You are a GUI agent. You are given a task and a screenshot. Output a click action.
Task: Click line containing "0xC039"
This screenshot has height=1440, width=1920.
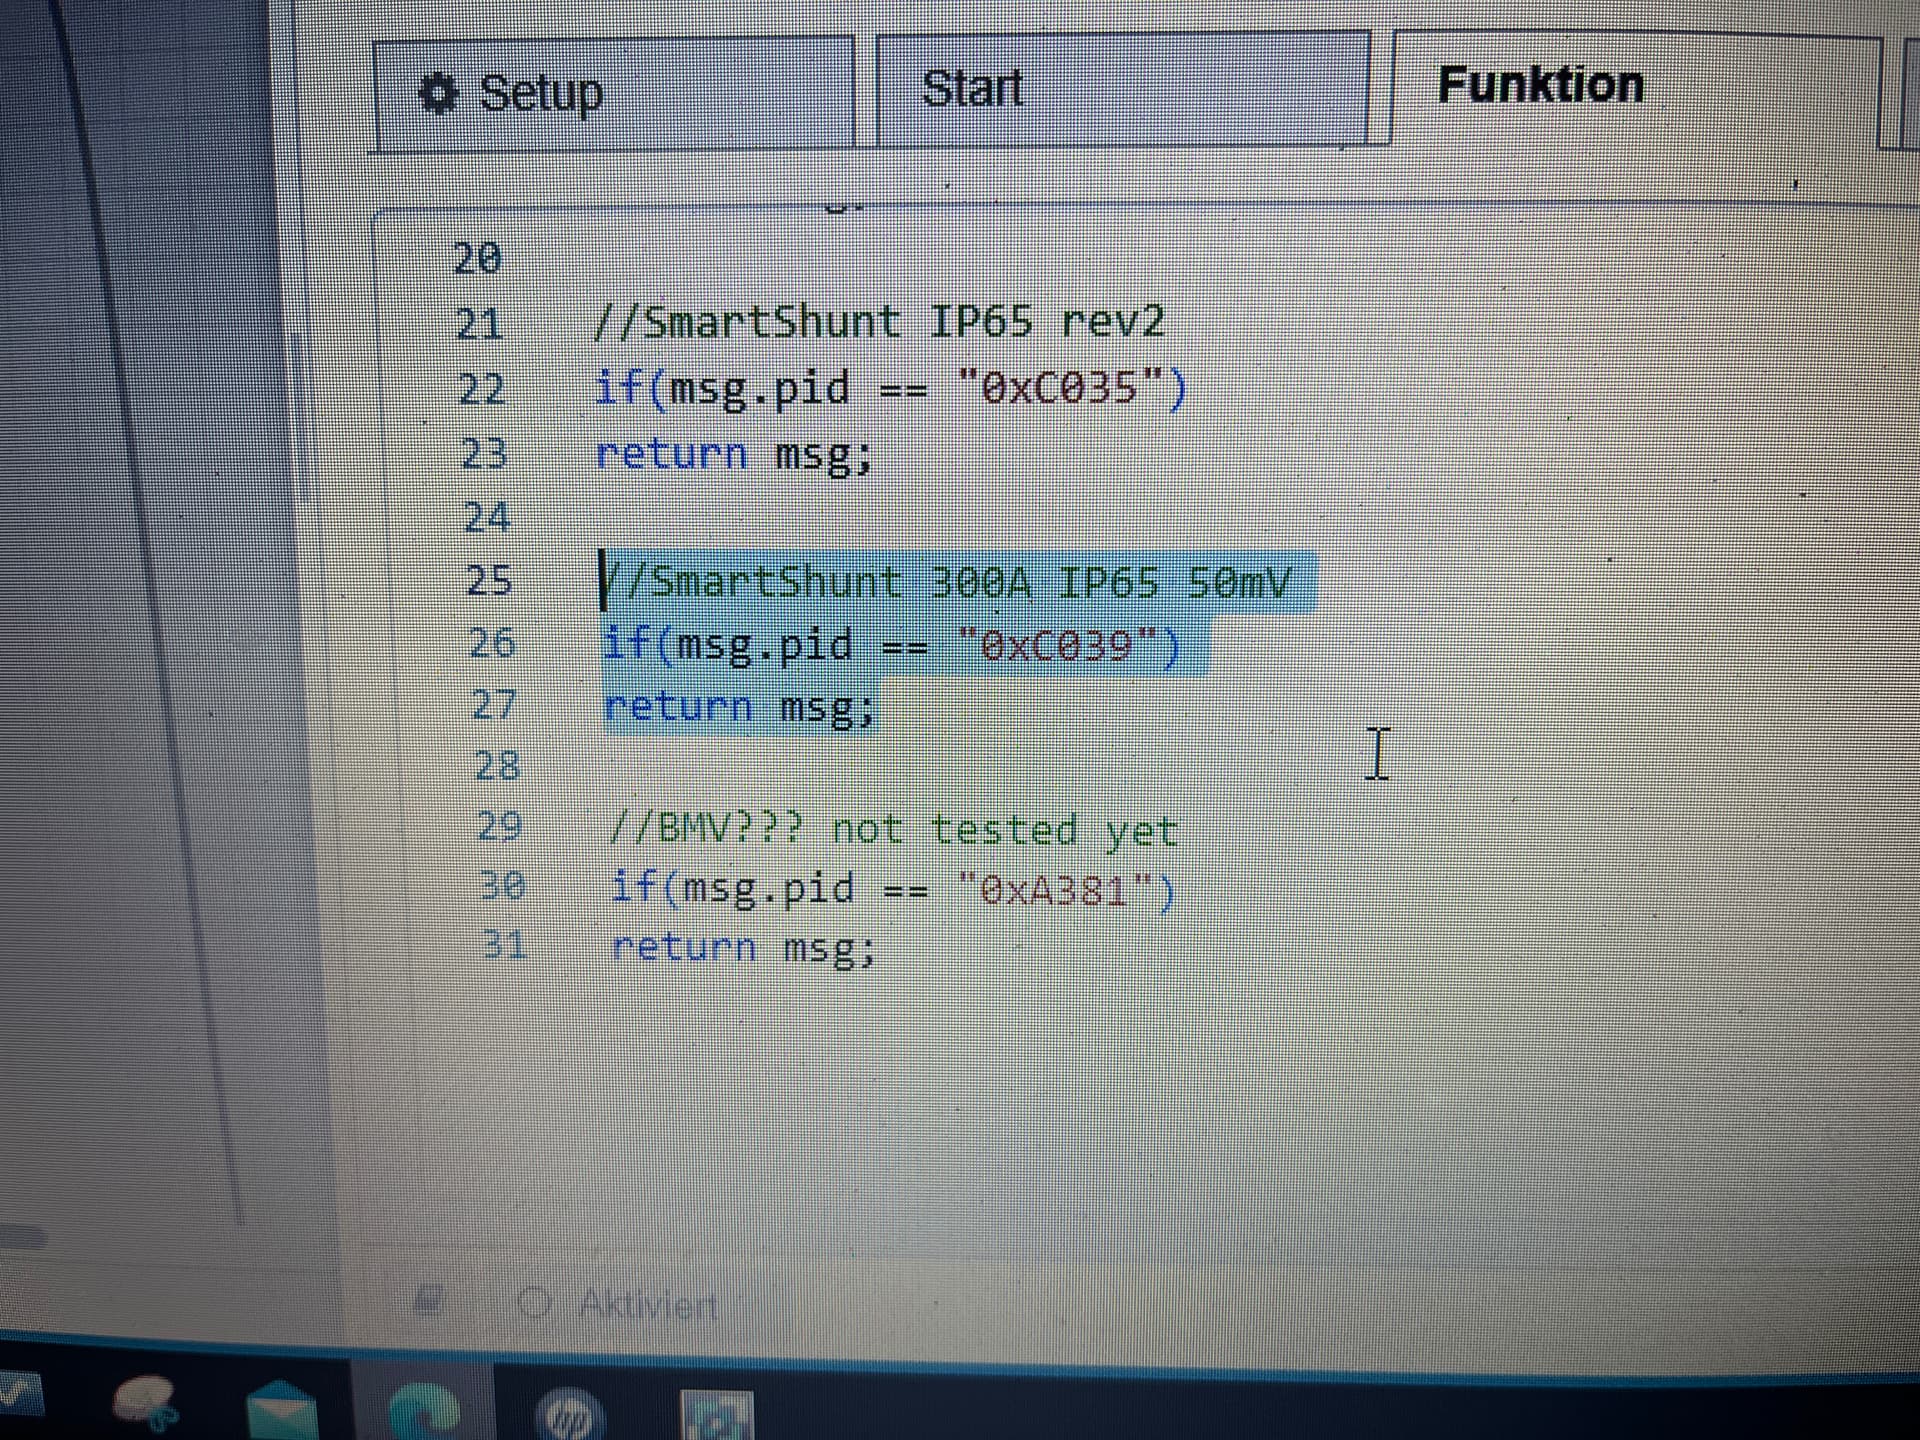pos(892,645)
